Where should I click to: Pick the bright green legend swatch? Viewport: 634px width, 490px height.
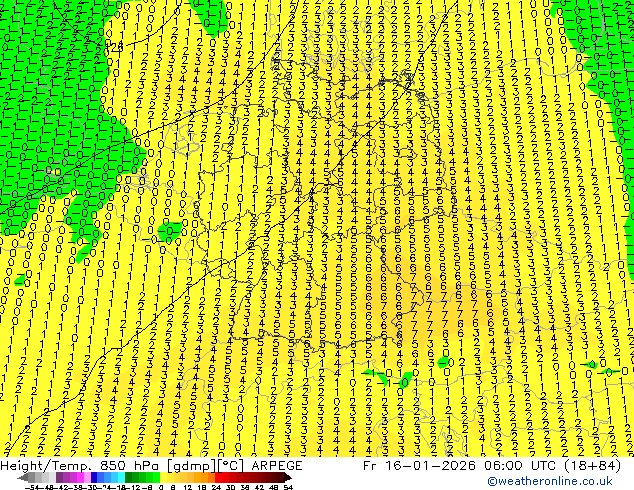coord(156,477)
